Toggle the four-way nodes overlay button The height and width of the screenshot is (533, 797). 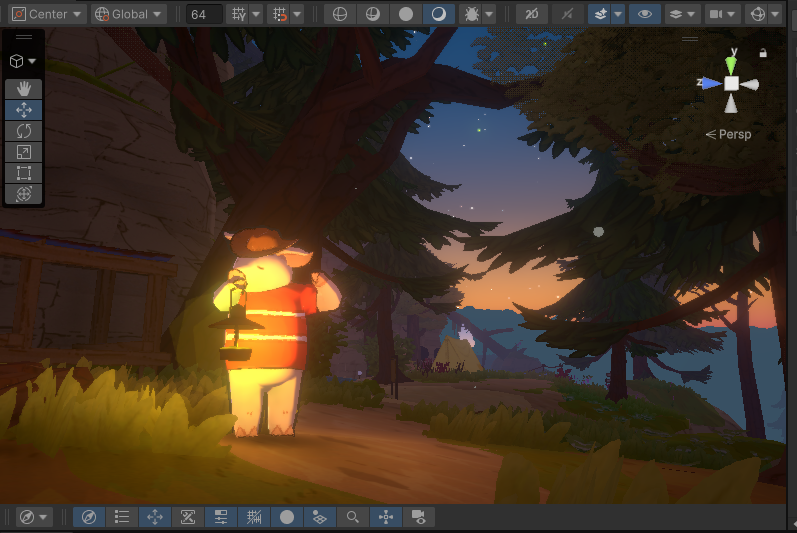(386, 517)
